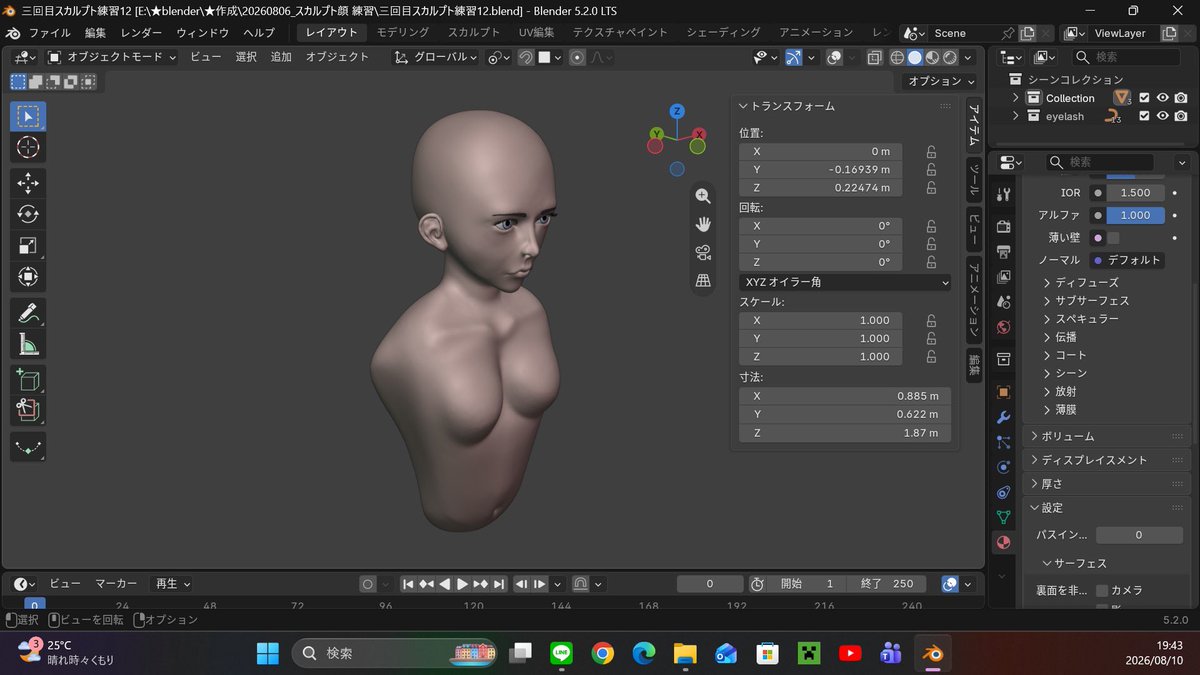Select the Select Box tool
Viewport: 1200px width, 675px height.
(x=28, y=116)
